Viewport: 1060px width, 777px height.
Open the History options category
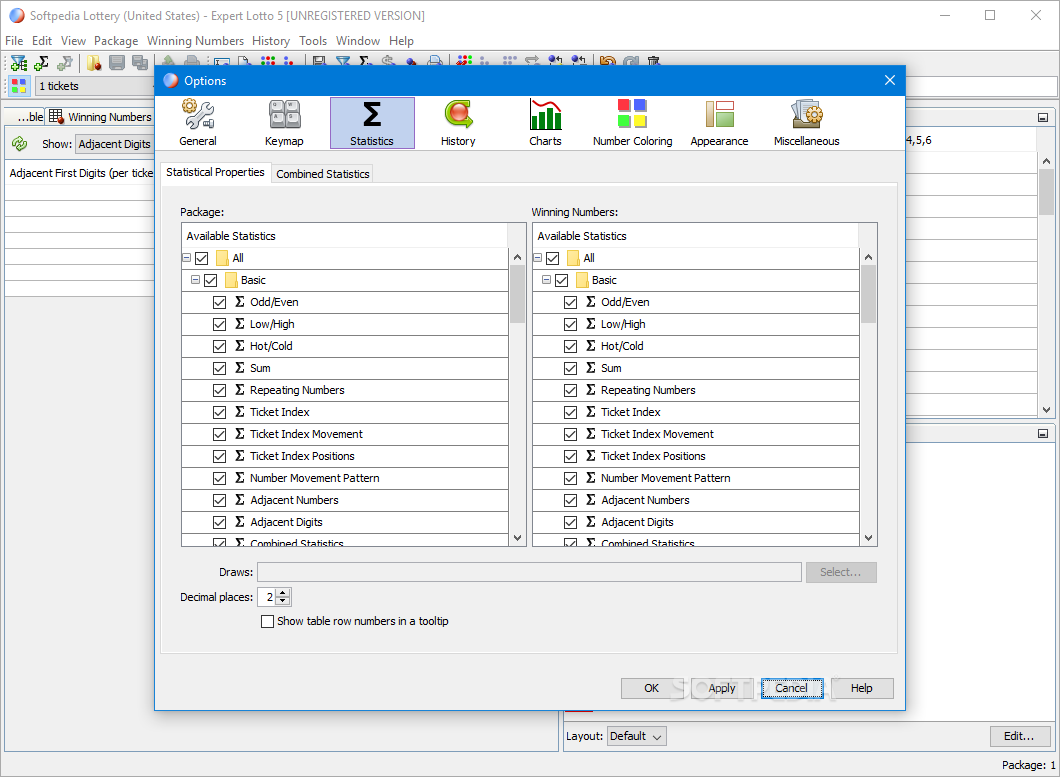(x=458, y=122)
